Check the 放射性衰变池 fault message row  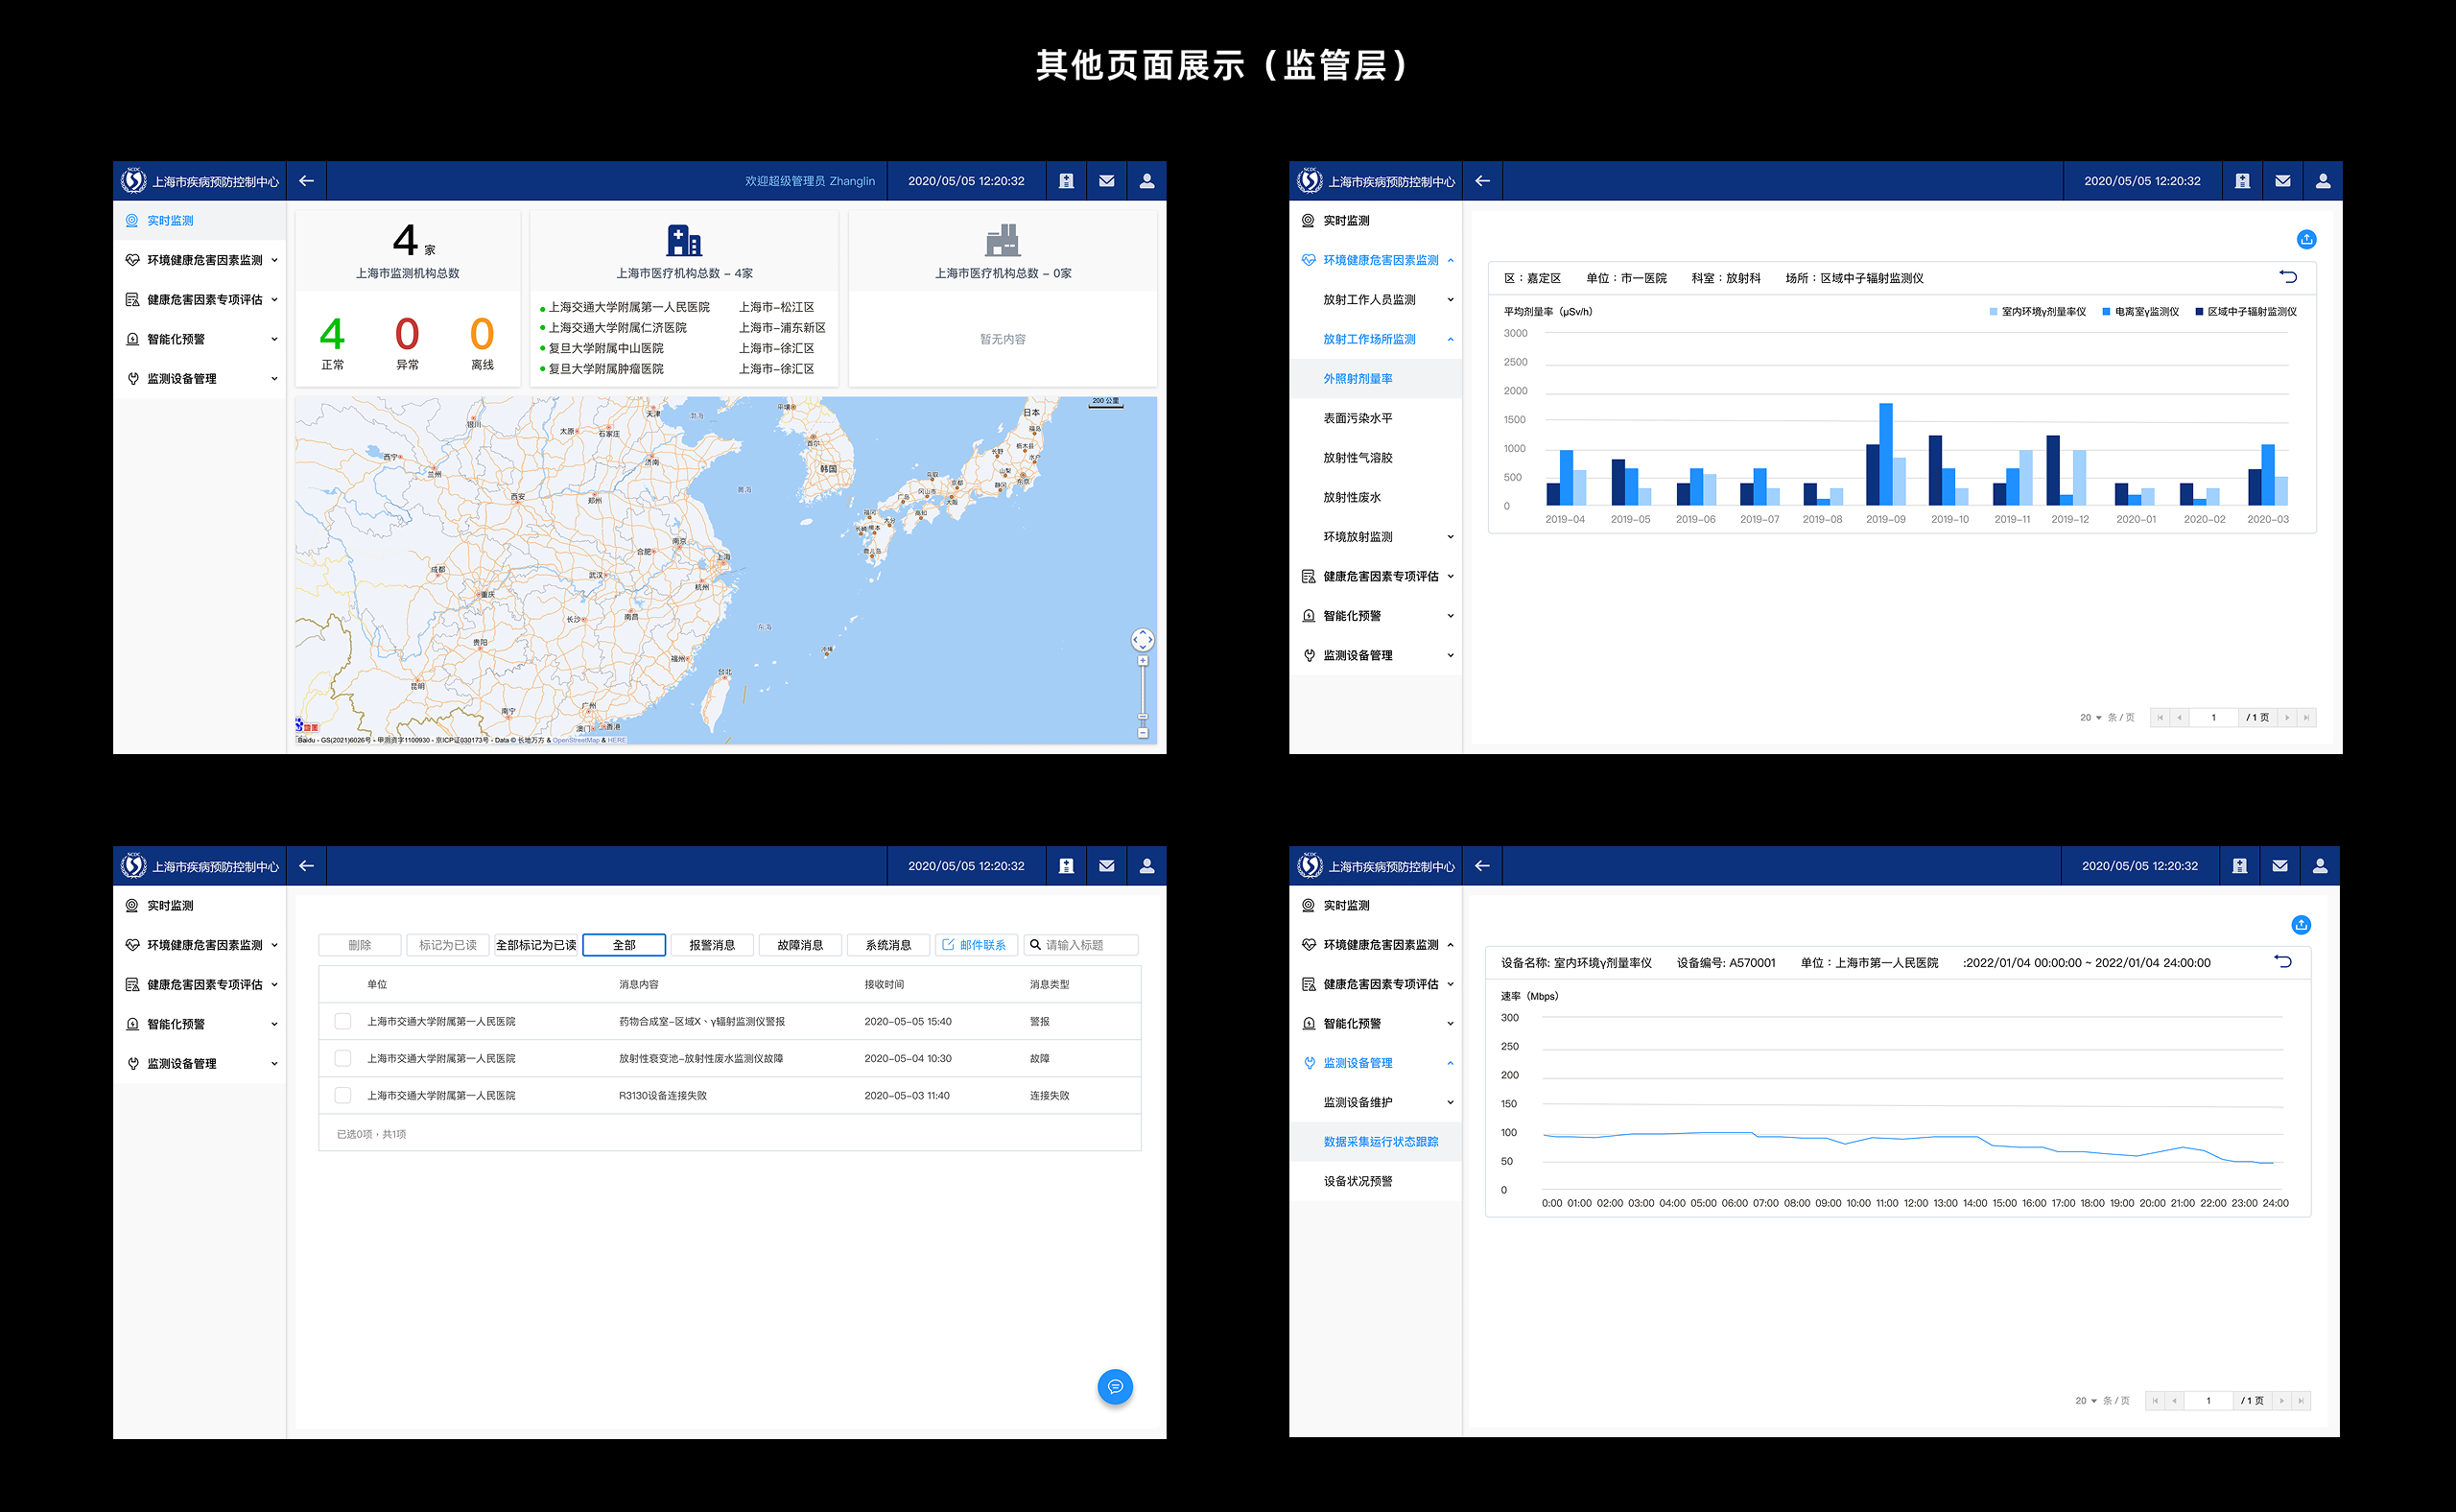(x=343, y=1058)
